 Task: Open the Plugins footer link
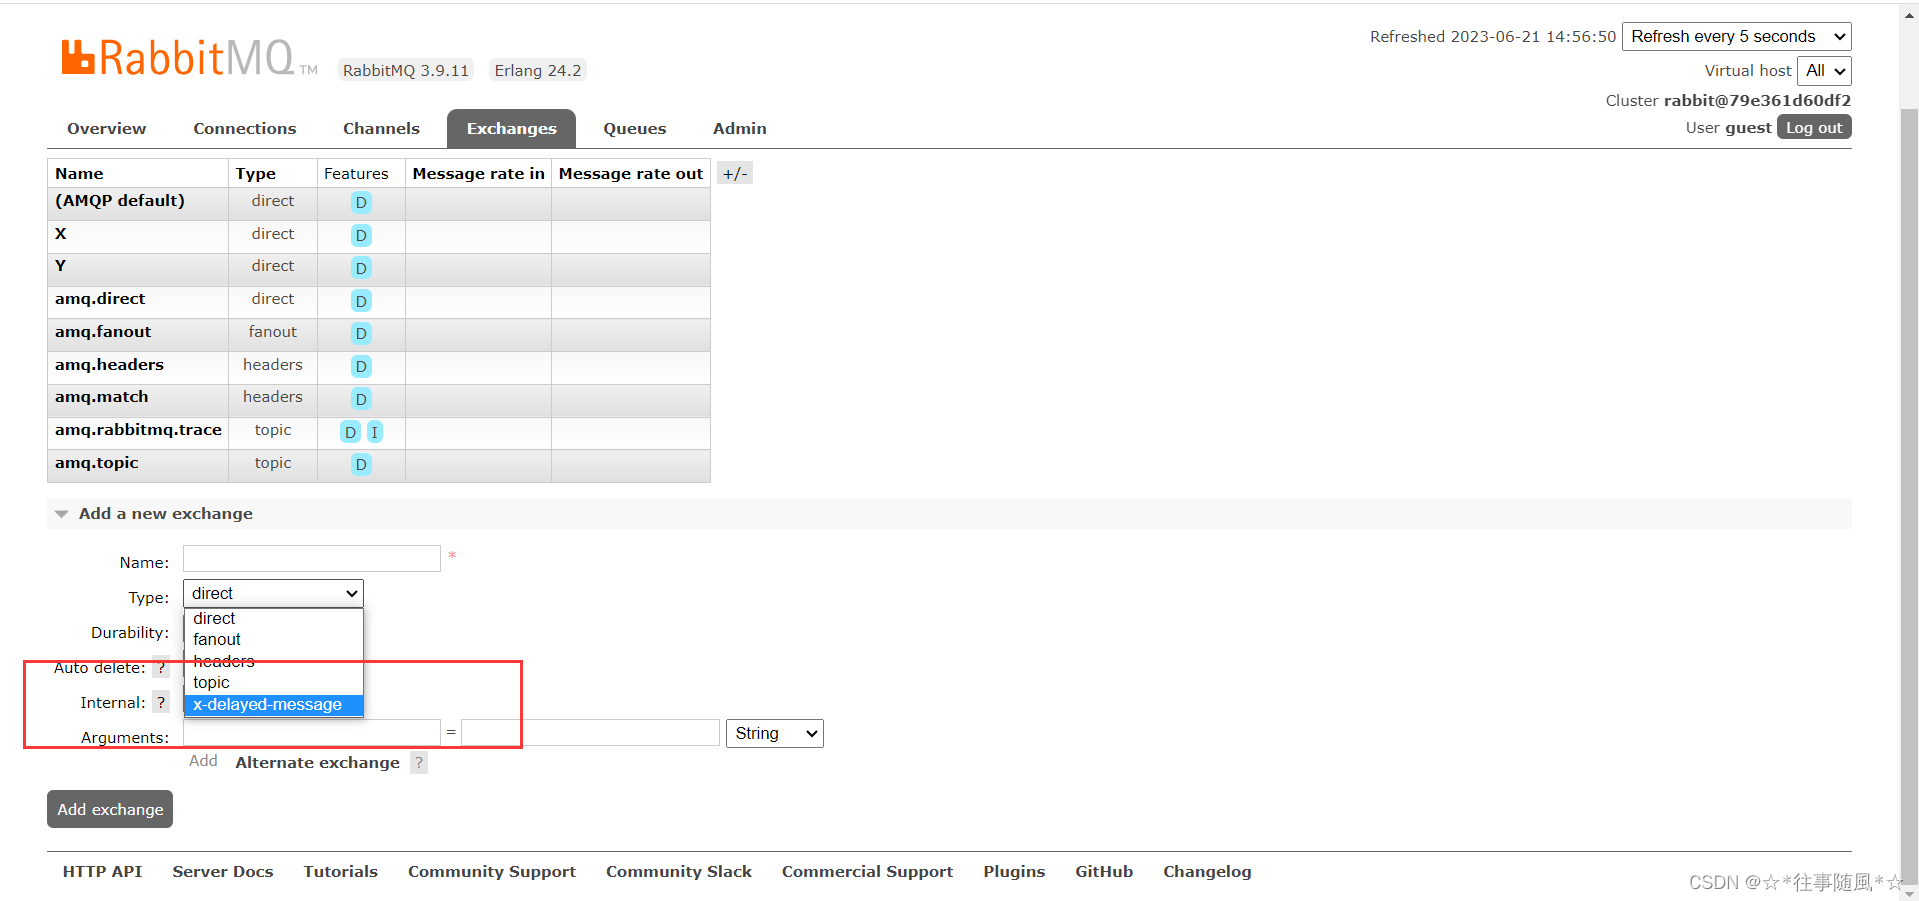1014,871
